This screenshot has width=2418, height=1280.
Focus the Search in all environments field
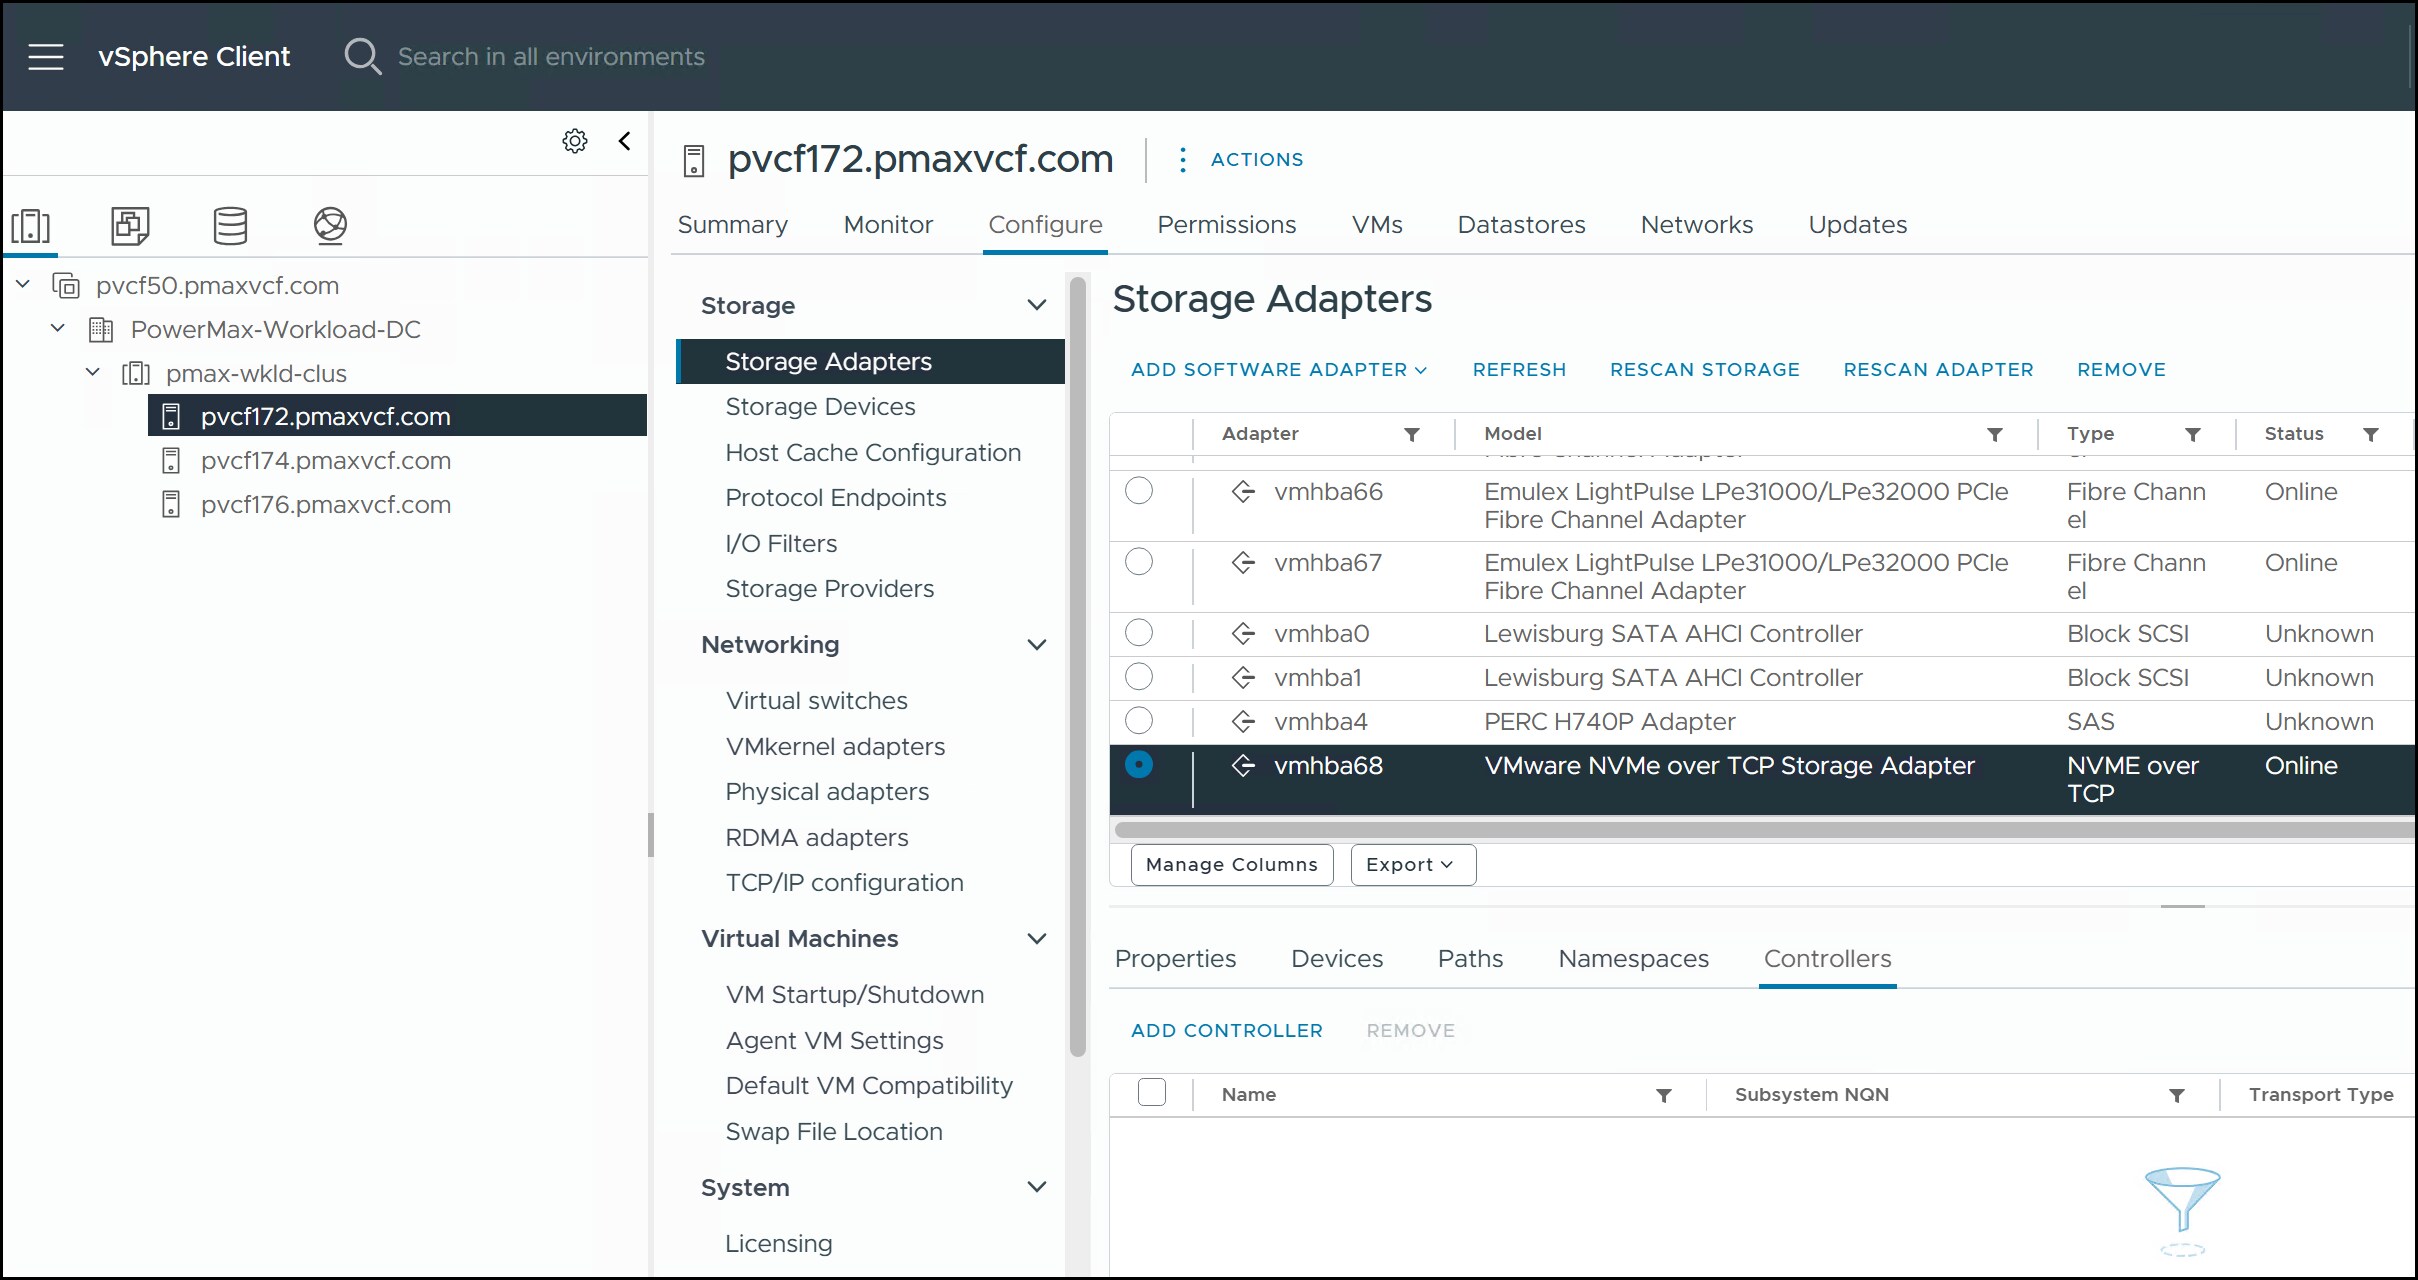coord(551,57)
